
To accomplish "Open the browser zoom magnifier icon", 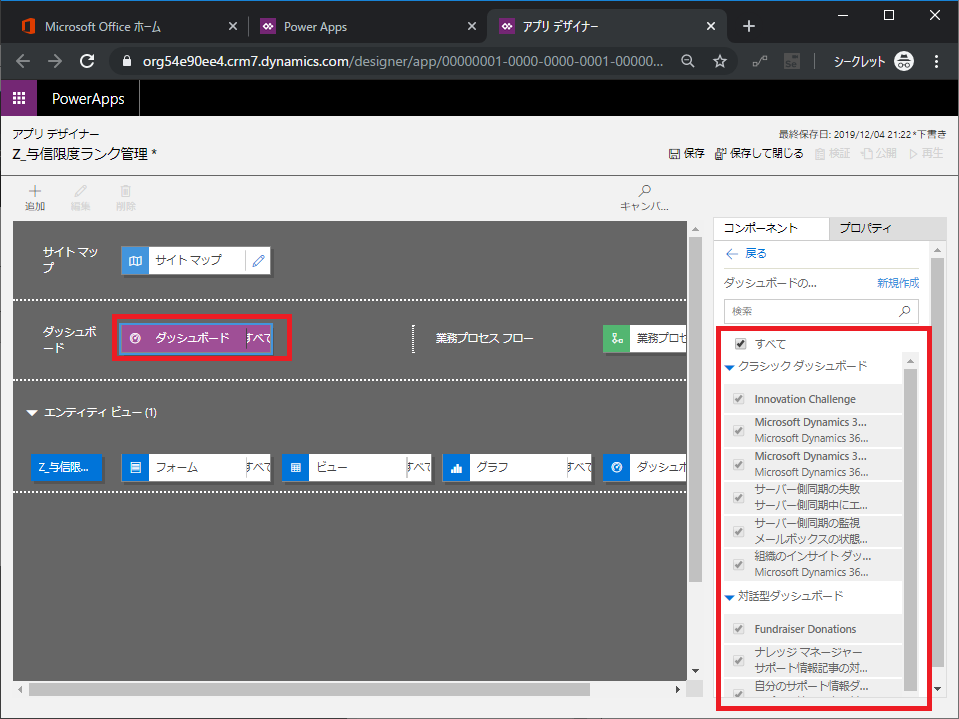I will click(x=687, y=61).
